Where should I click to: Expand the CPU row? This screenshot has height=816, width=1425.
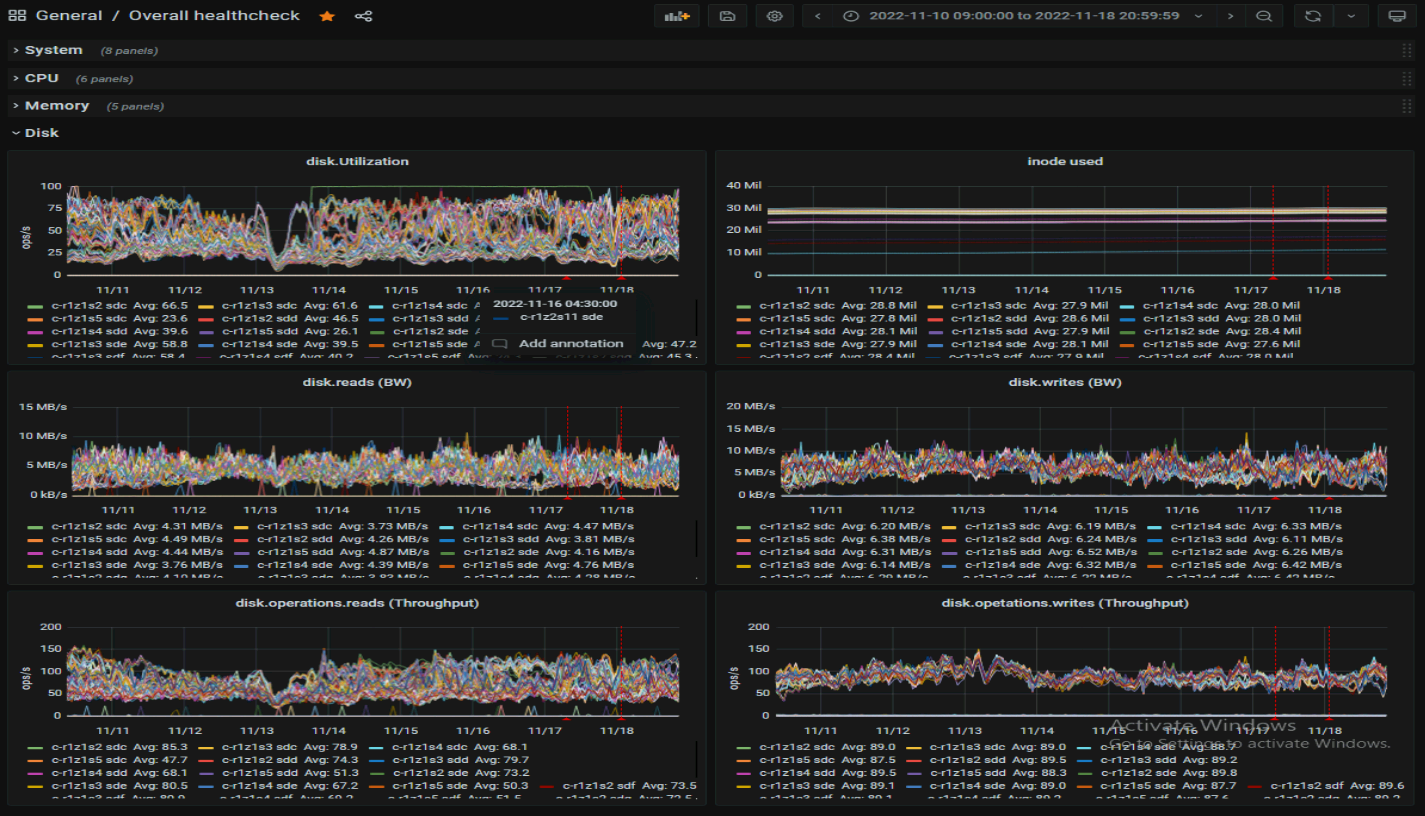[x=42, y=78]
